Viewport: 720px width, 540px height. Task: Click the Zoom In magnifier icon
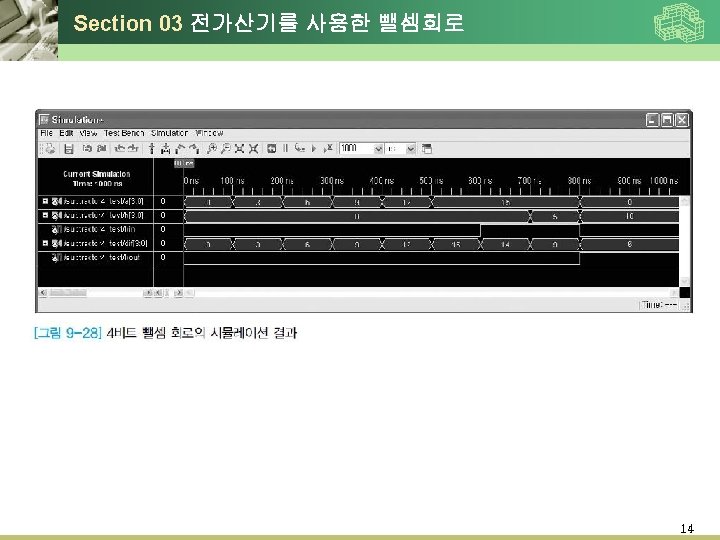tap(211, 148)
